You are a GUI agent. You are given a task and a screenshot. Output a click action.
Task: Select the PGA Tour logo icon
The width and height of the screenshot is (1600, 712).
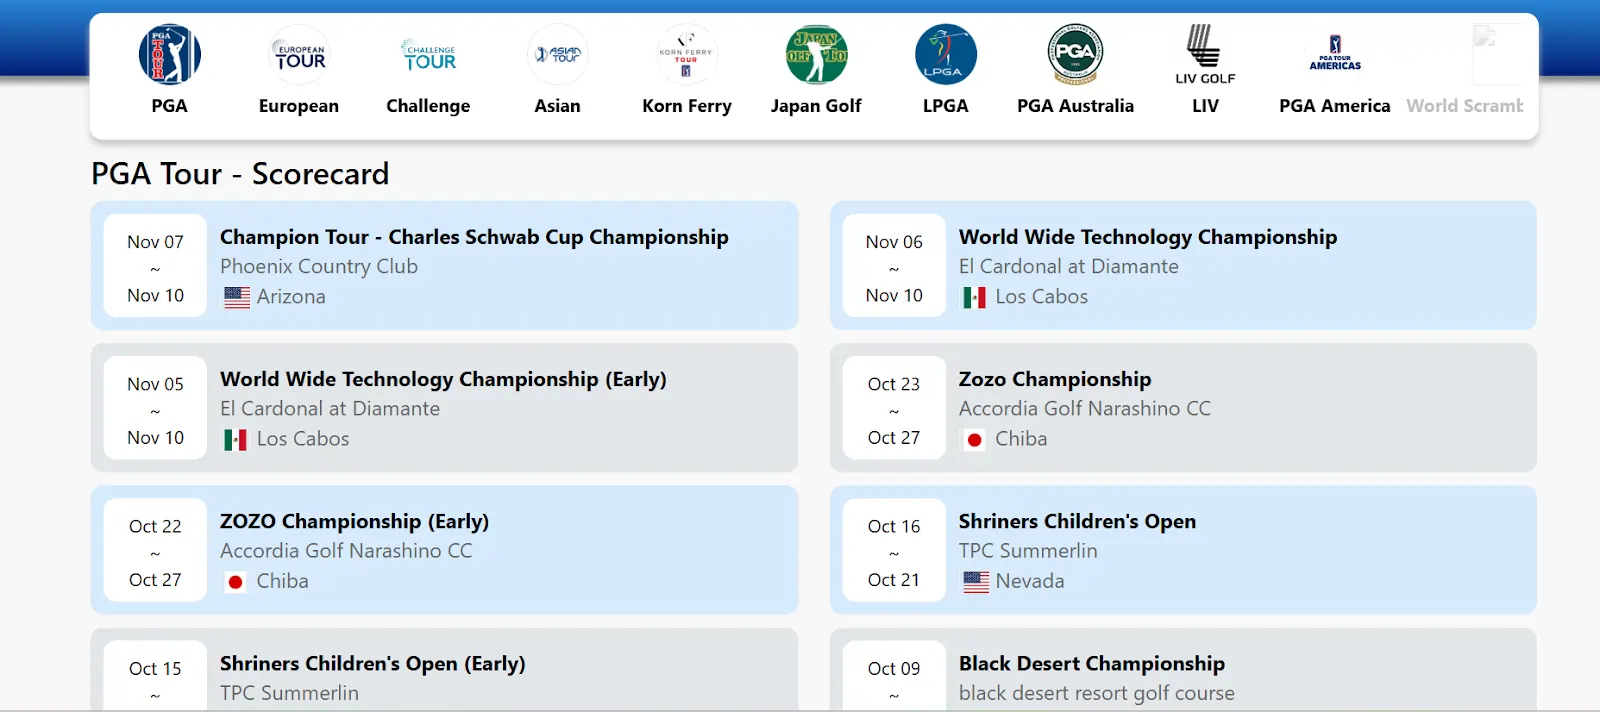169,55
